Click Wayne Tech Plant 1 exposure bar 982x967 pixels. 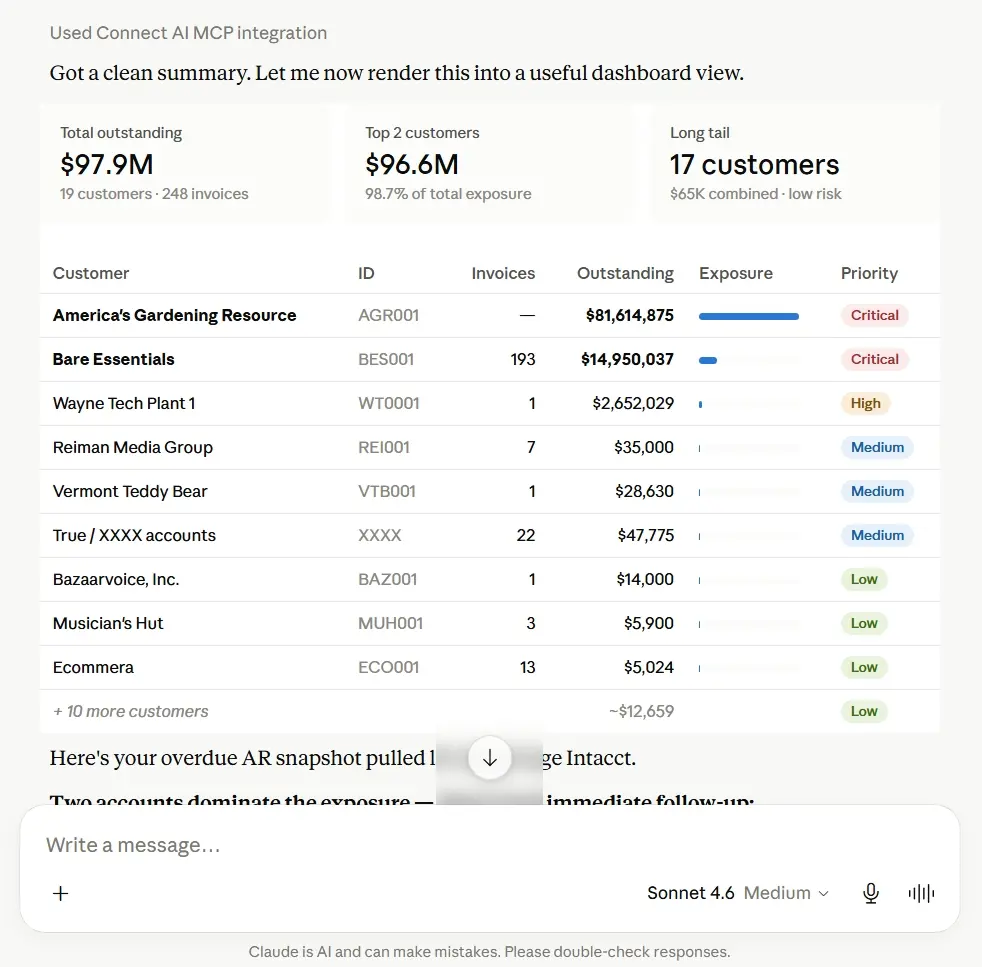pos(701,405)
